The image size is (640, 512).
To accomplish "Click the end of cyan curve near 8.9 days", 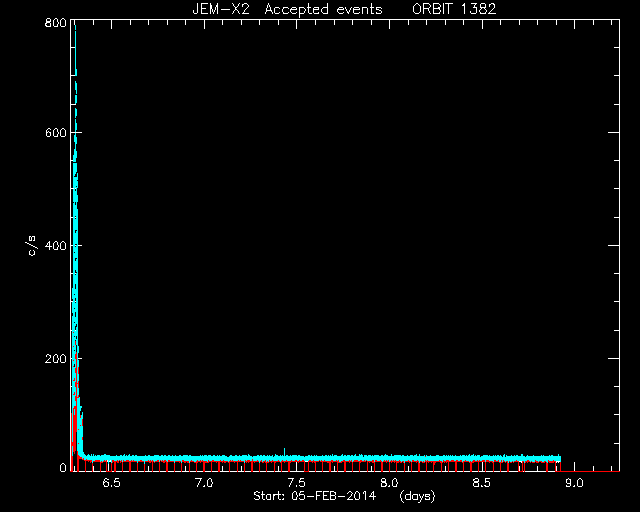I will pos(560,459).
